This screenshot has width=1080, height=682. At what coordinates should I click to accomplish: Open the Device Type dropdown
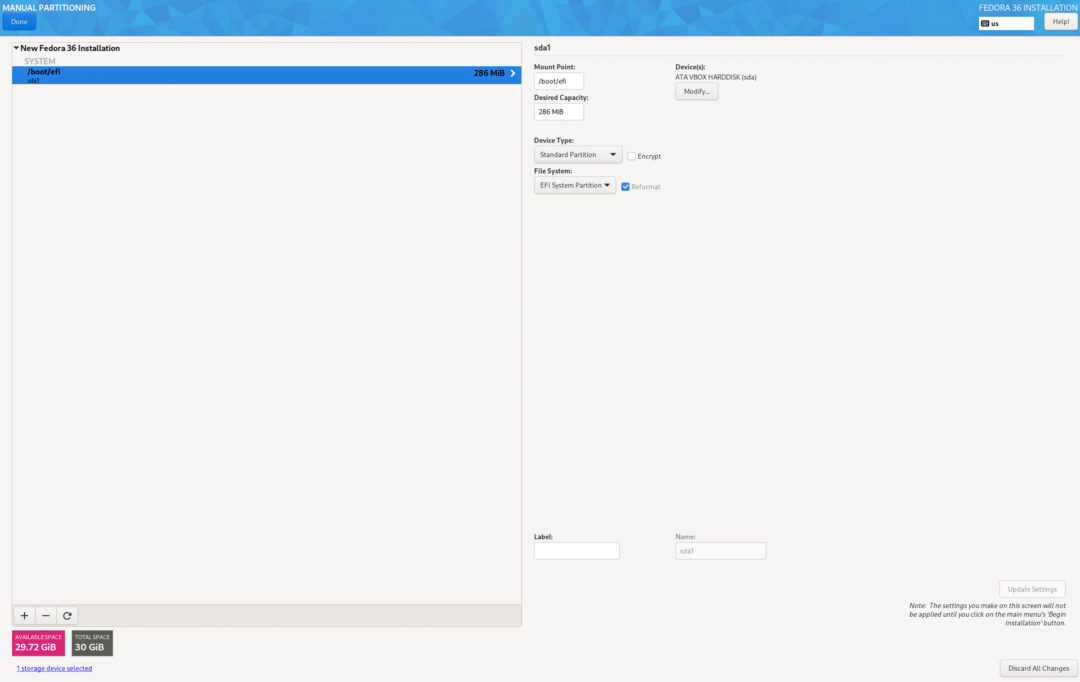(578, 155)
